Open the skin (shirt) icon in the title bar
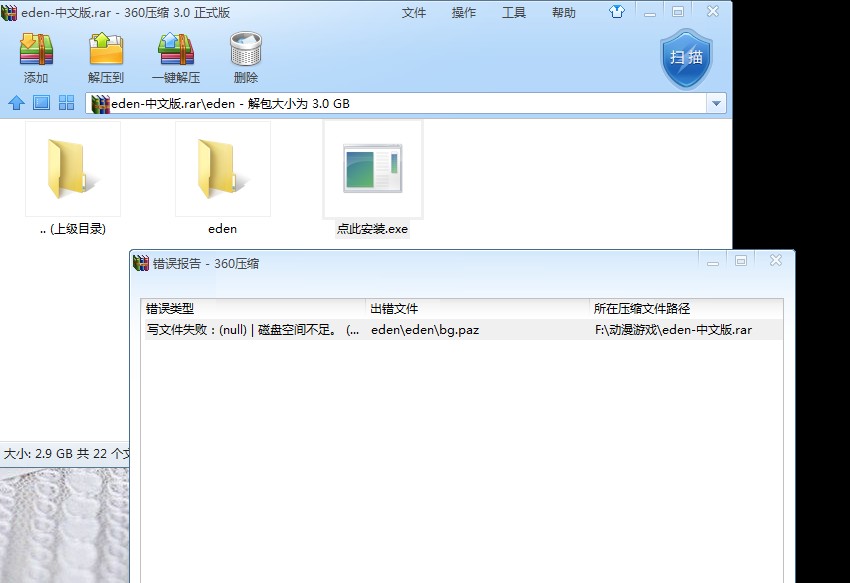Screen dimensions: 850x583 pyautogui.click(x=616, y=11)
